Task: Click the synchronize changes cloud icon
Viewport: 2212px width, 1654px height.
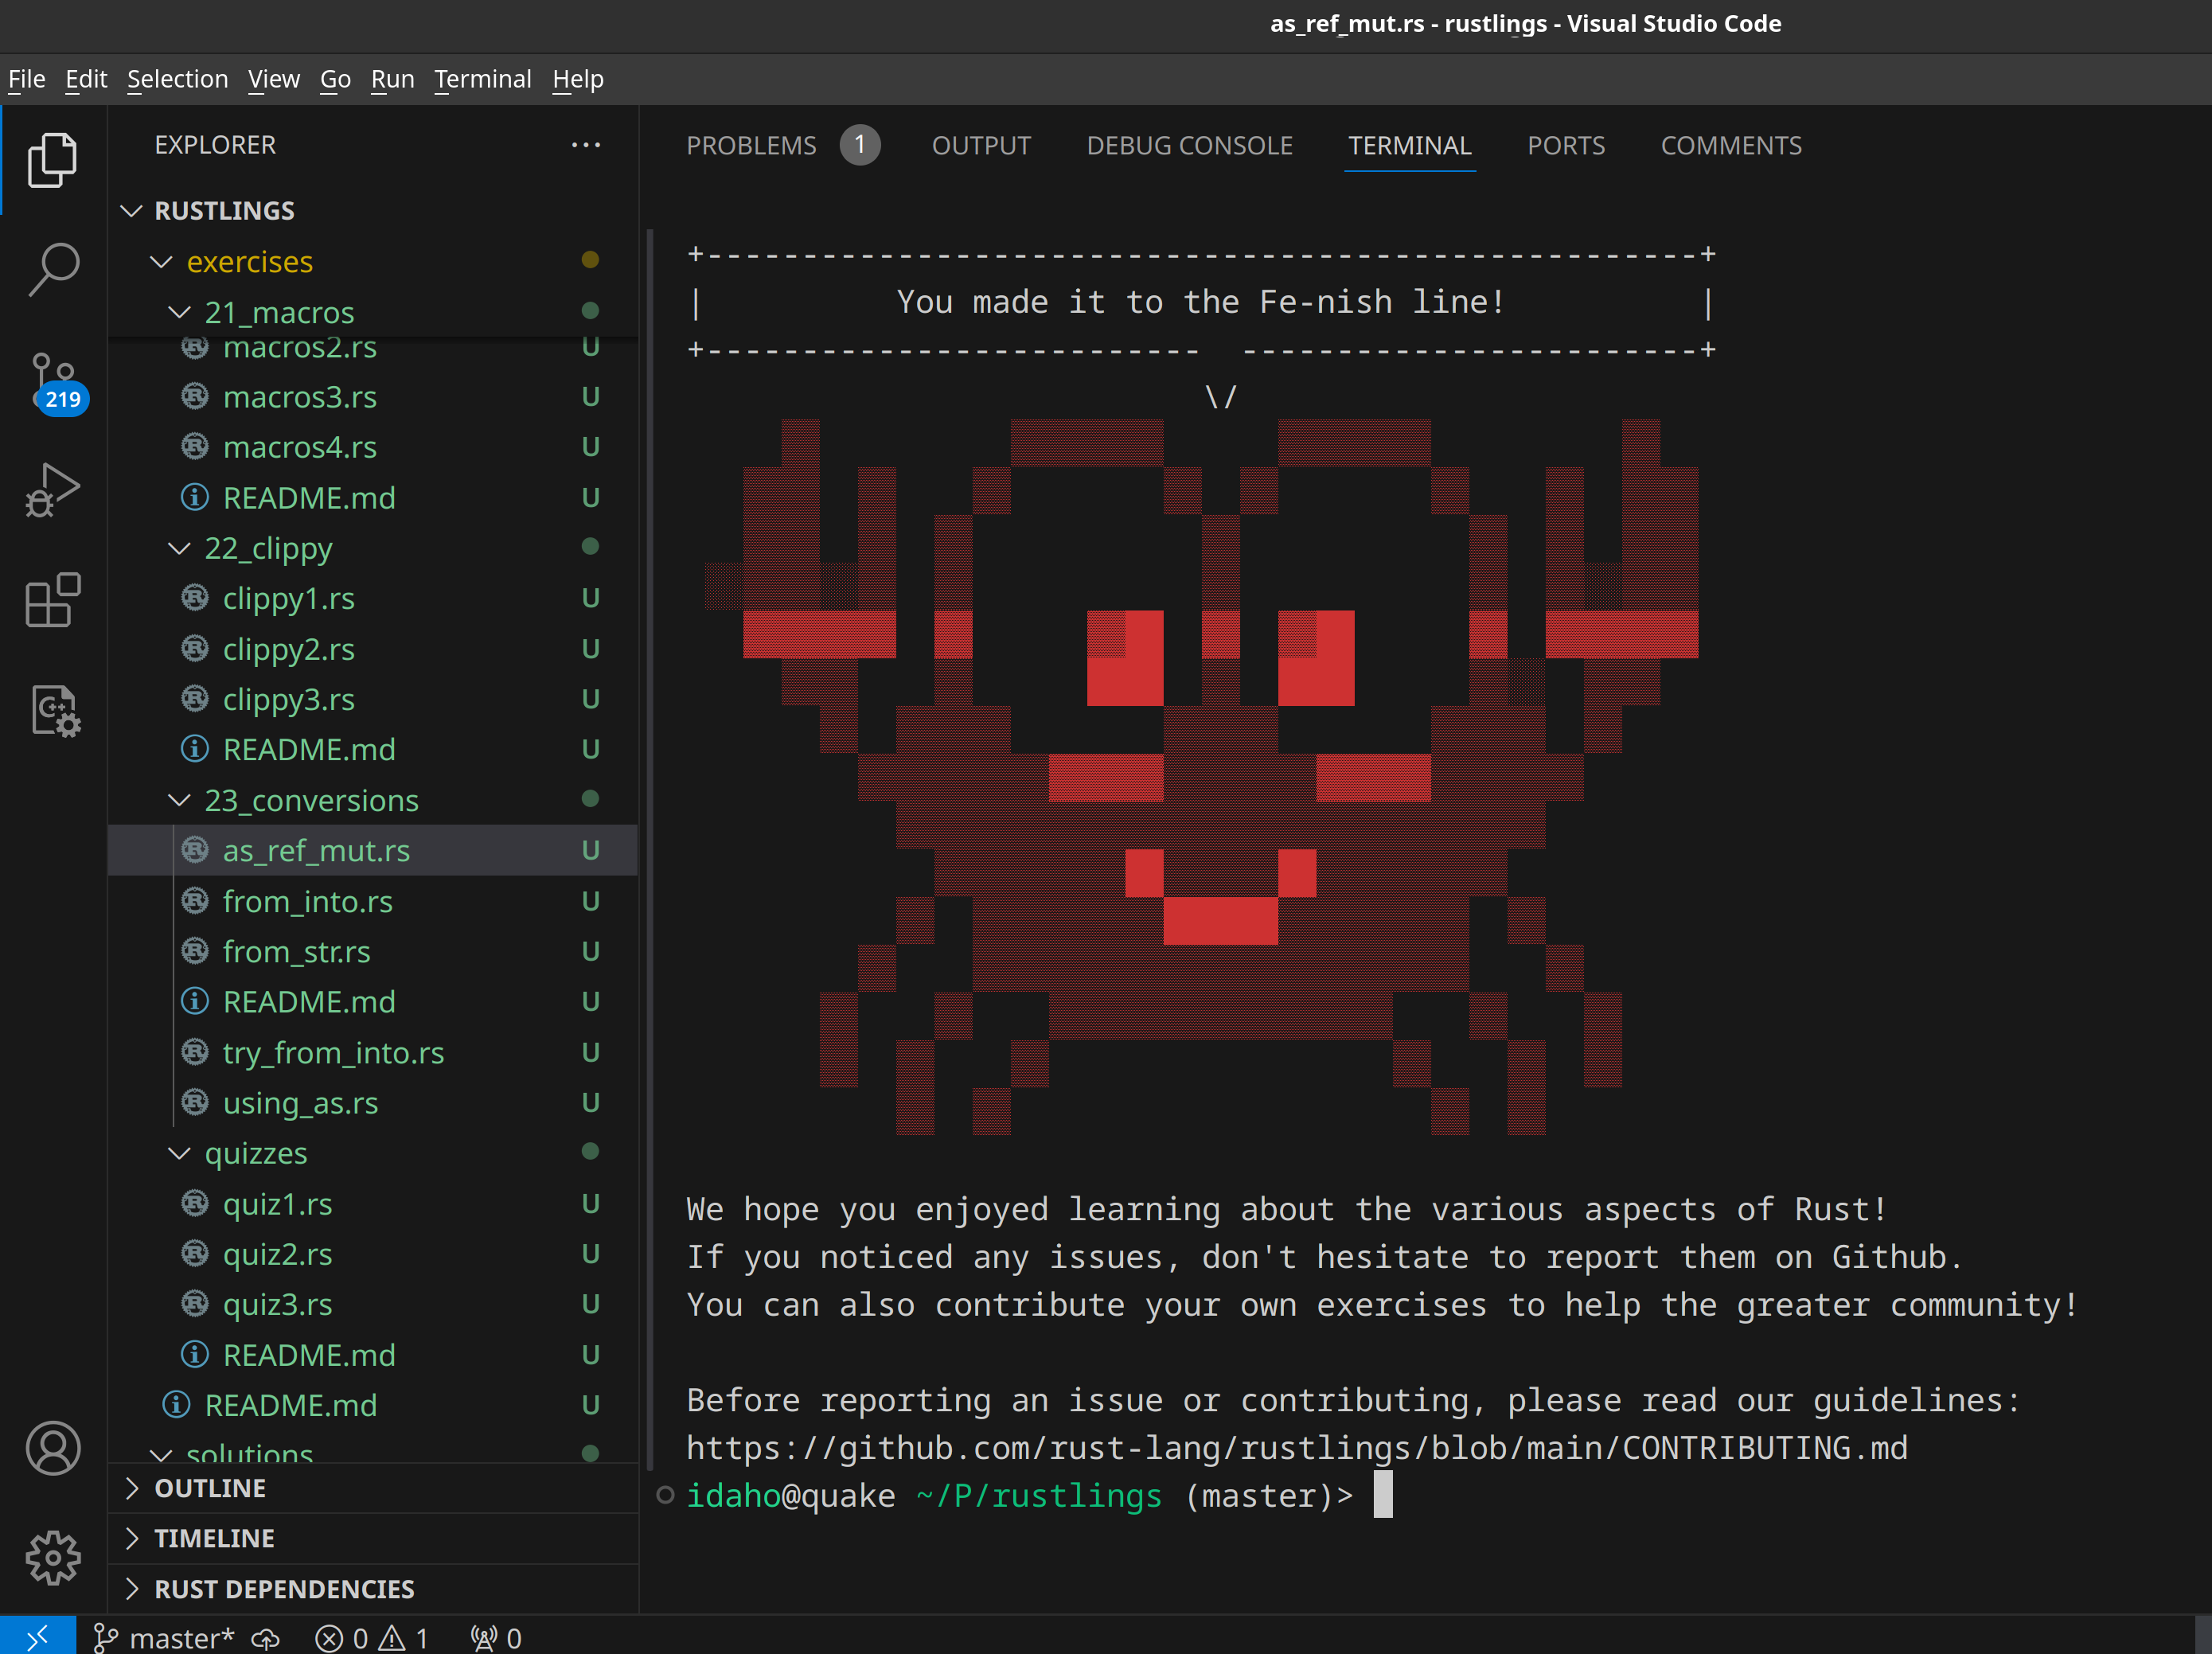Action: pos(265,1638)
